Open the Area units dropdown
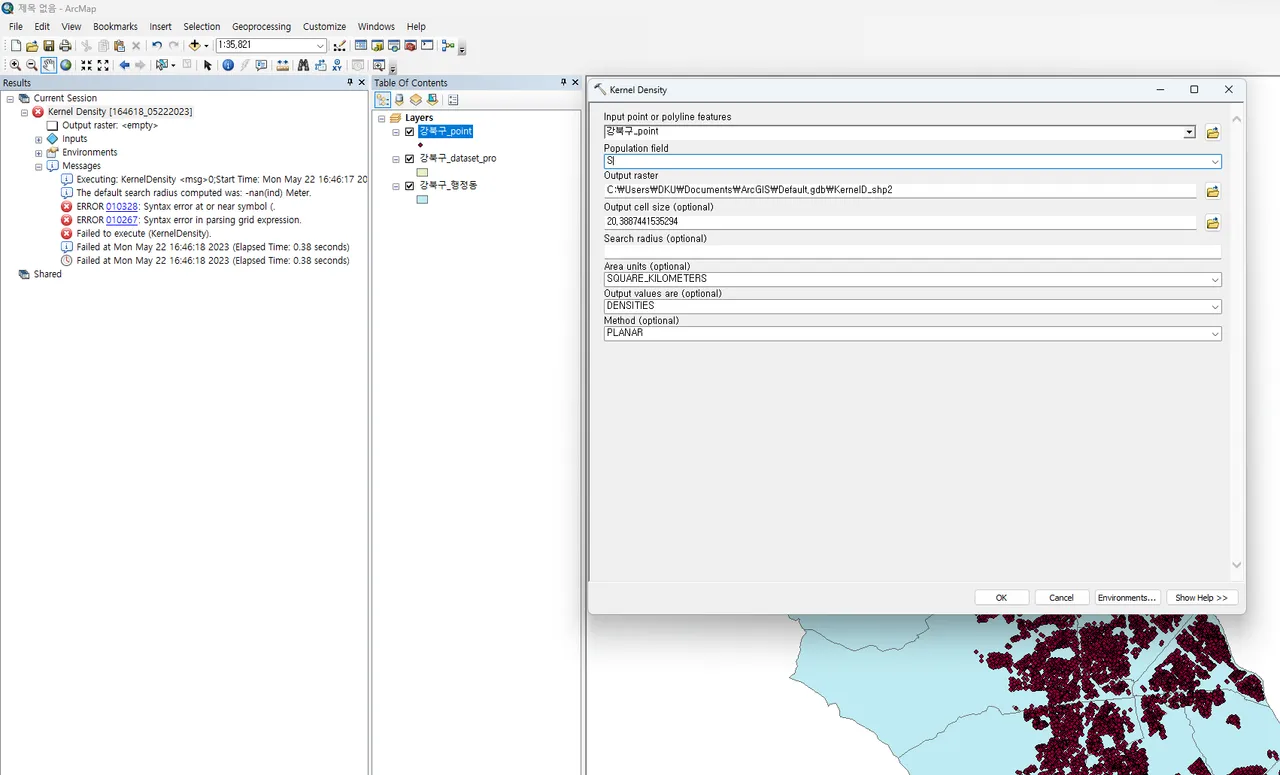1280x775 pixels. [1215, 280]
